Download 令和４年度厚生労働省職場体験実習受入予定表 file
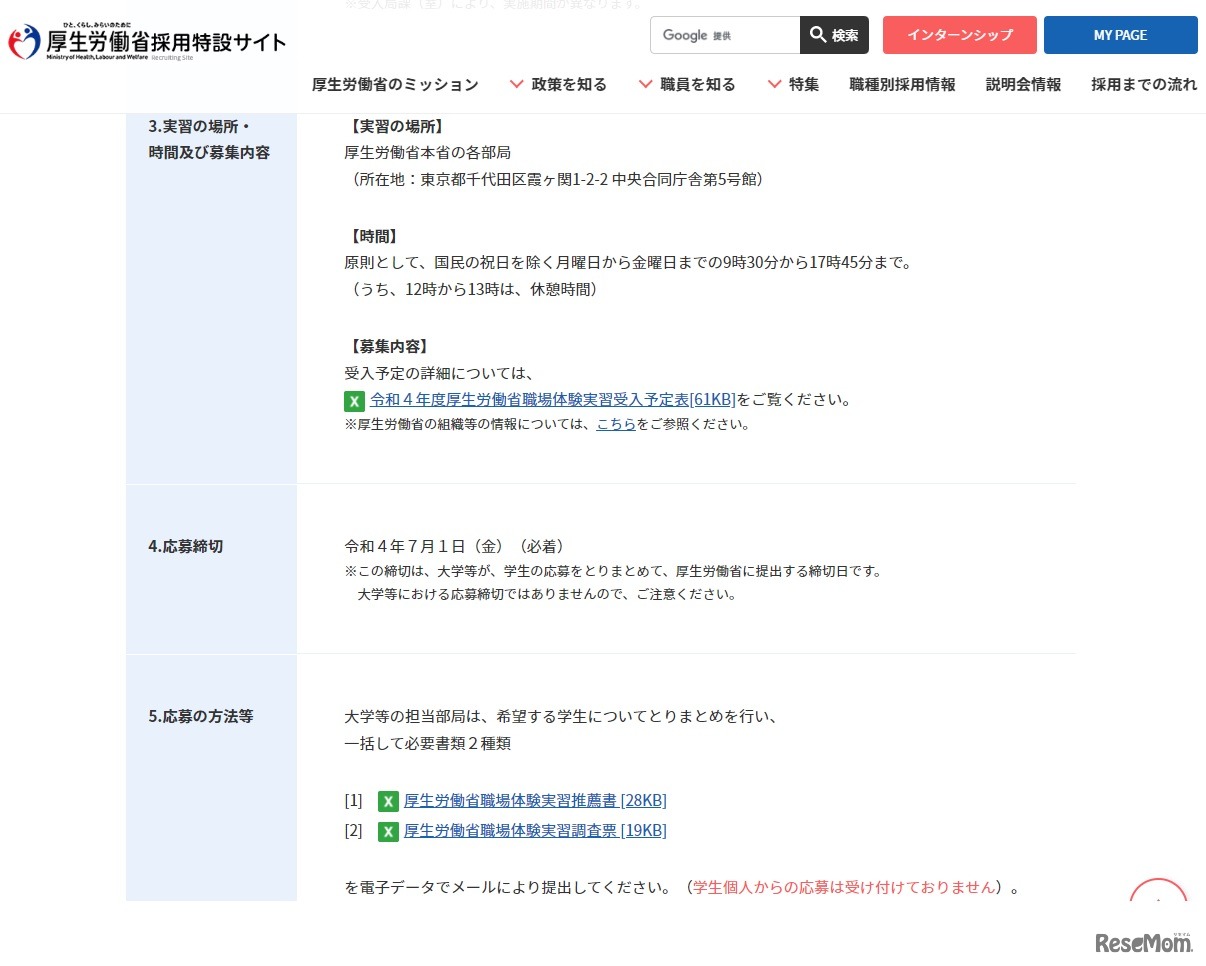This screenshot has height=966, width=1206. (x=553, y=400)
